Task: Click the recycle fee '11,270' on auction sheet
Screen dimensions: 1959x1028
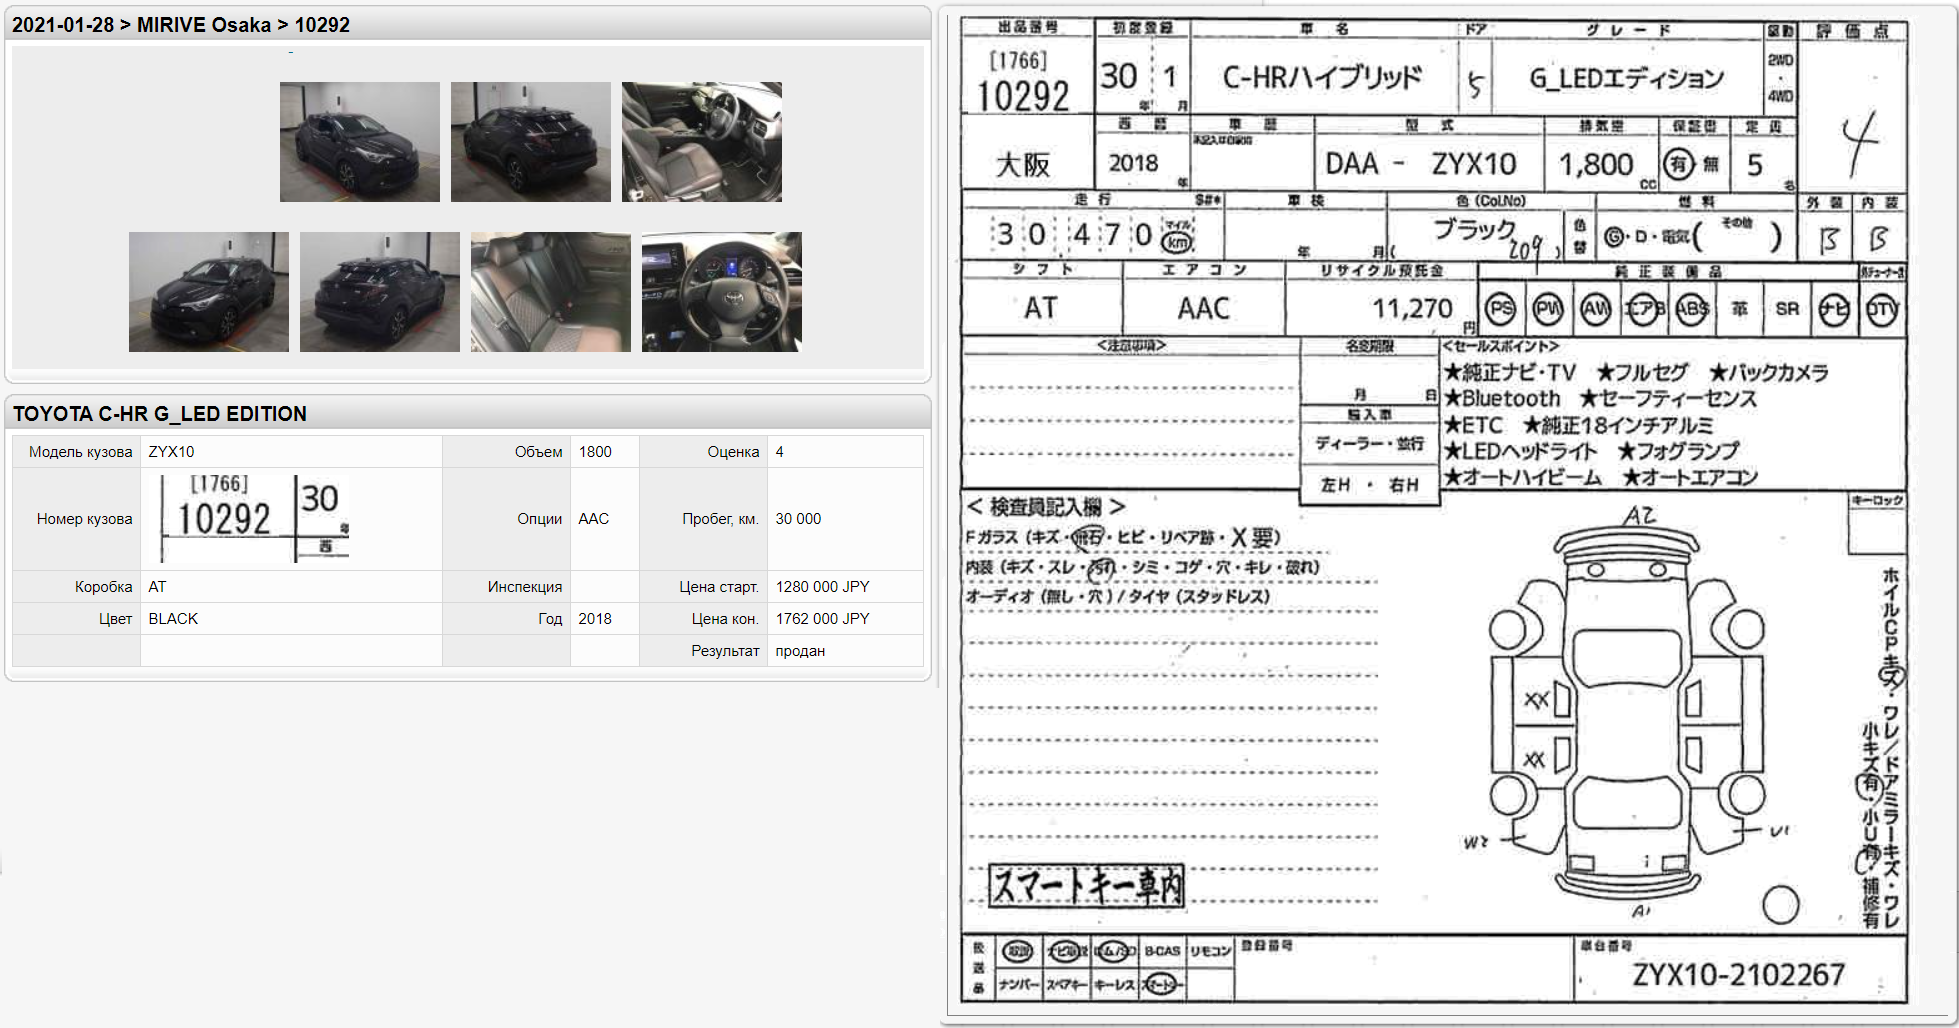Action: [x=1412, y=308]
